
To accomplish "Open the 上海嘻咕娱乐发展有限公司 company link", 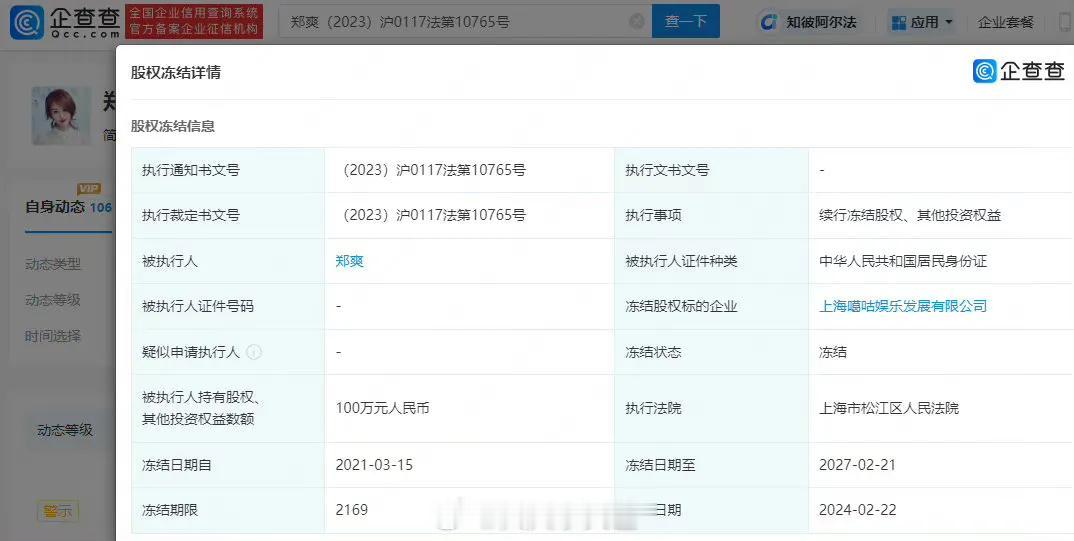I will pyautogui.click(x=903, y=306).
